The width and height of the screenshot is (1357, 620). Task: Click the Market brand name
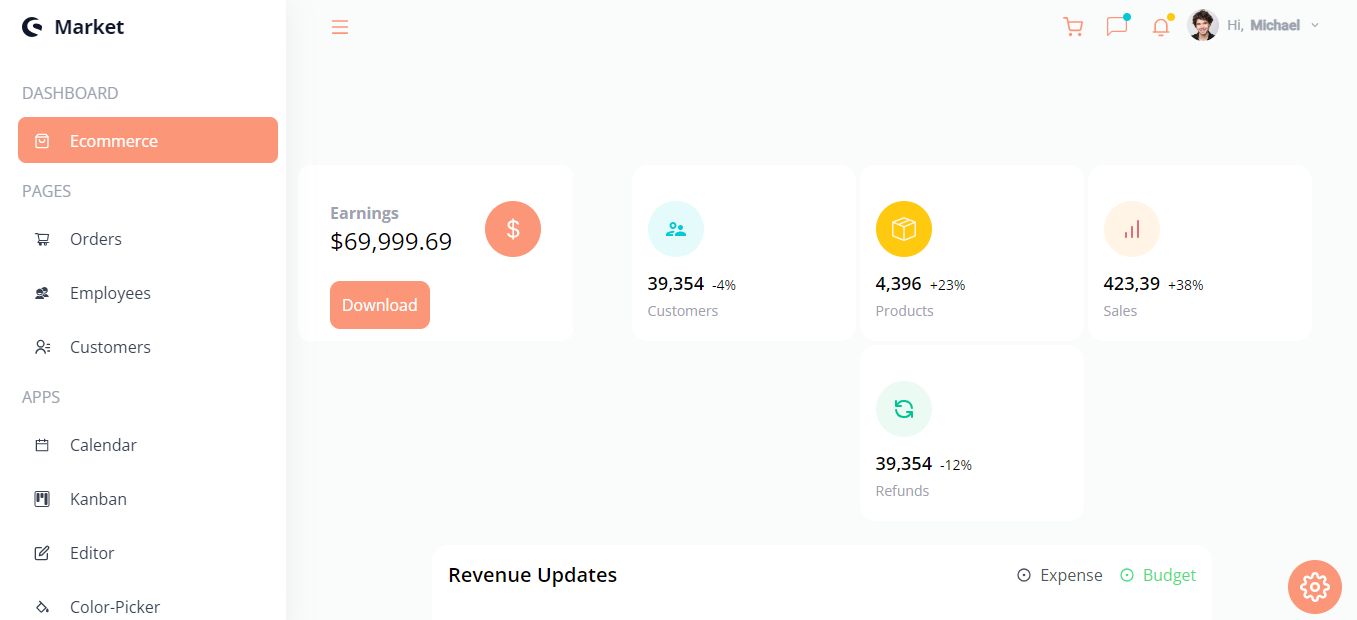point(89,27)
